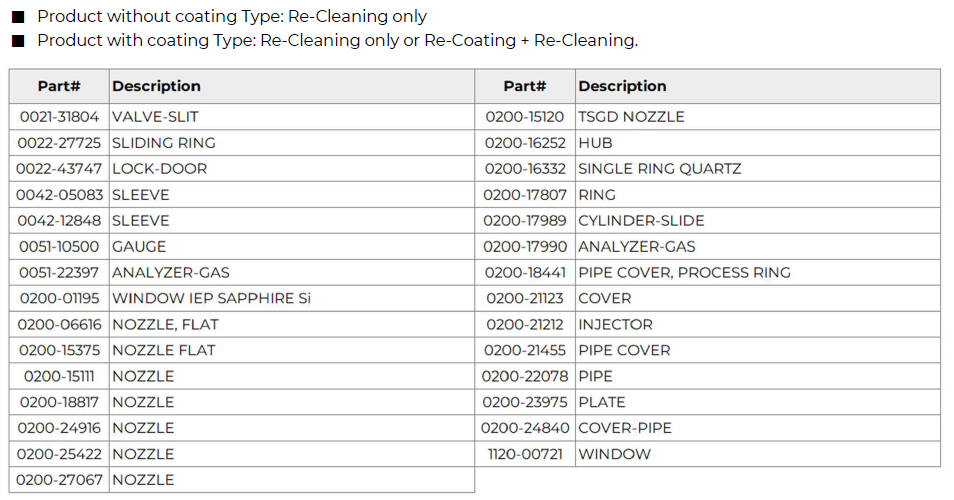Click part number 0200-27067
The width and height of the screenshot is (954, 500).
59,480
